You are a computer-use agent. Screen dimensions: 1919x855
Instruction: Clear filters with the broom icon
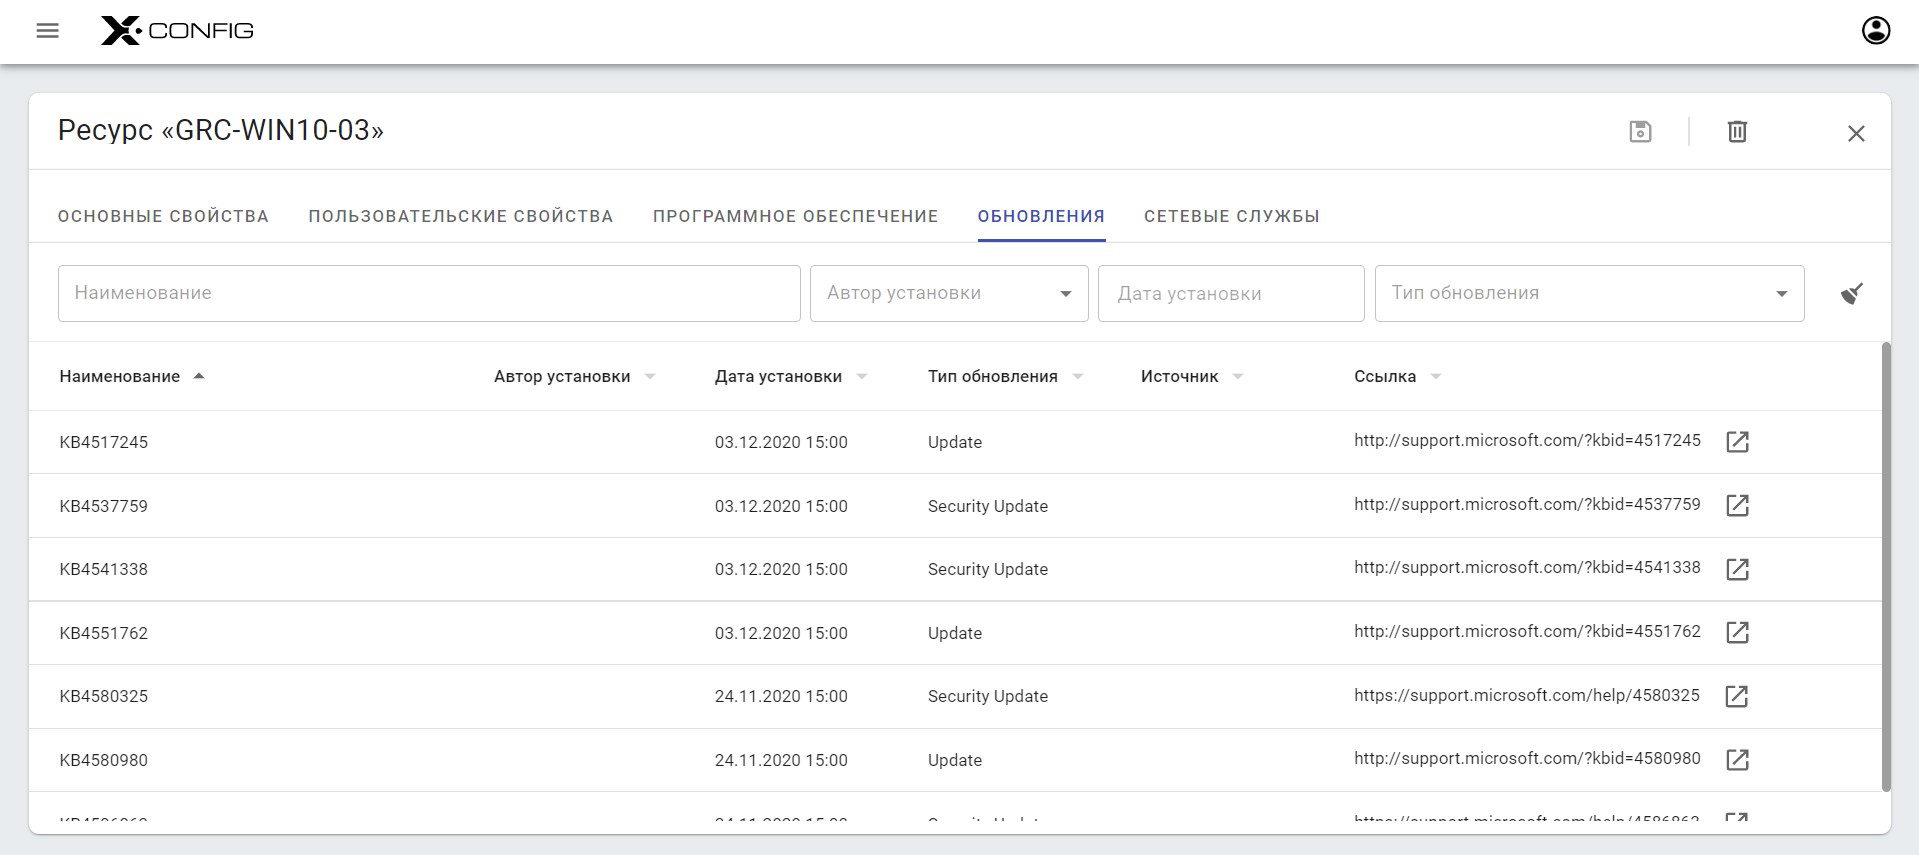tap(1851, 294)
